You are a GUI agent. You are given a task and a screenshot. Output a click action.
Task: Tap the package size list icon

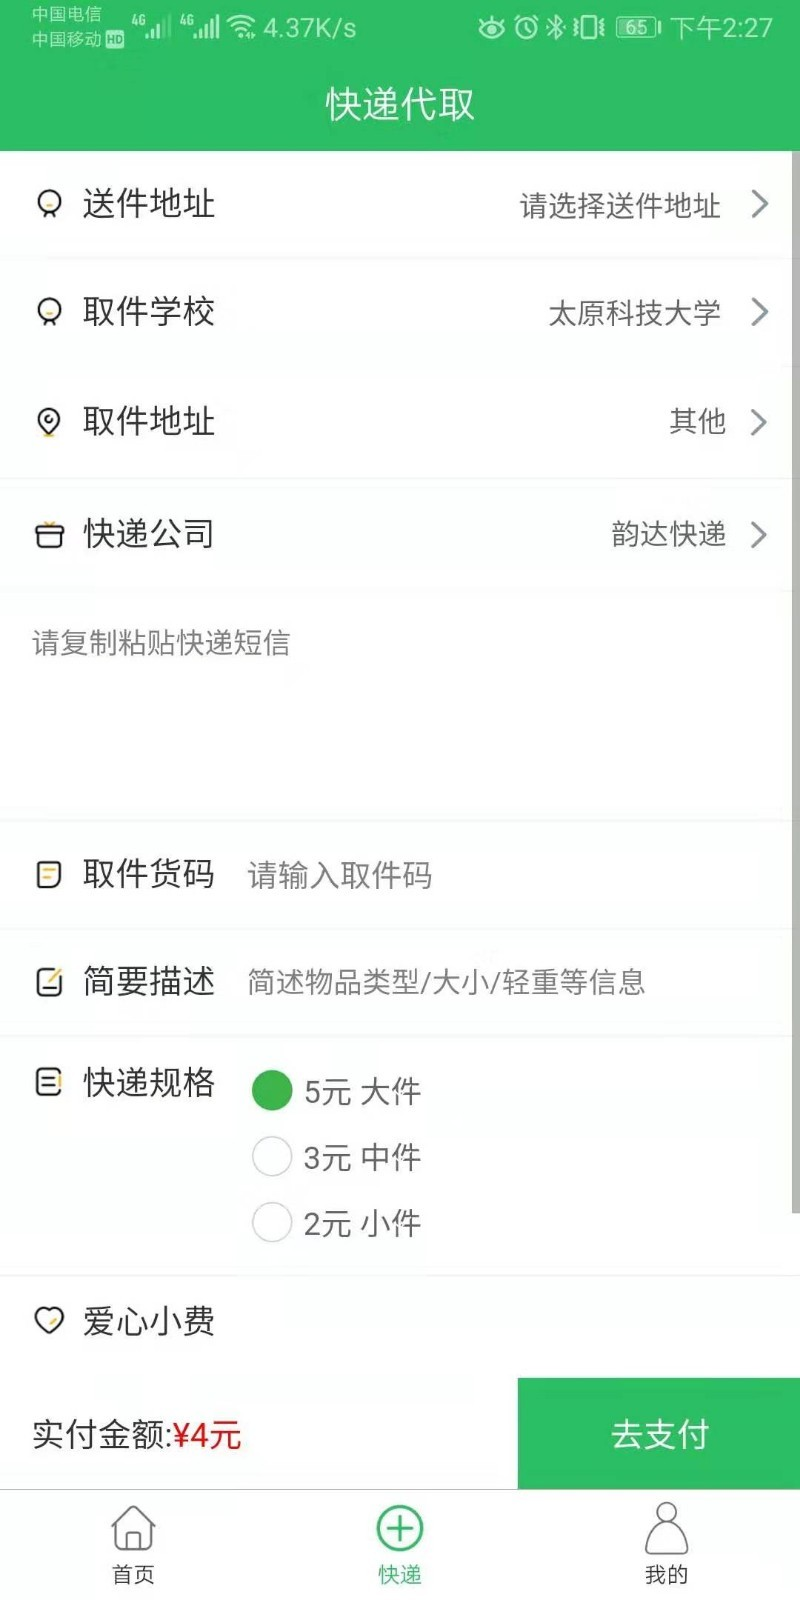tap(48, 1082)
